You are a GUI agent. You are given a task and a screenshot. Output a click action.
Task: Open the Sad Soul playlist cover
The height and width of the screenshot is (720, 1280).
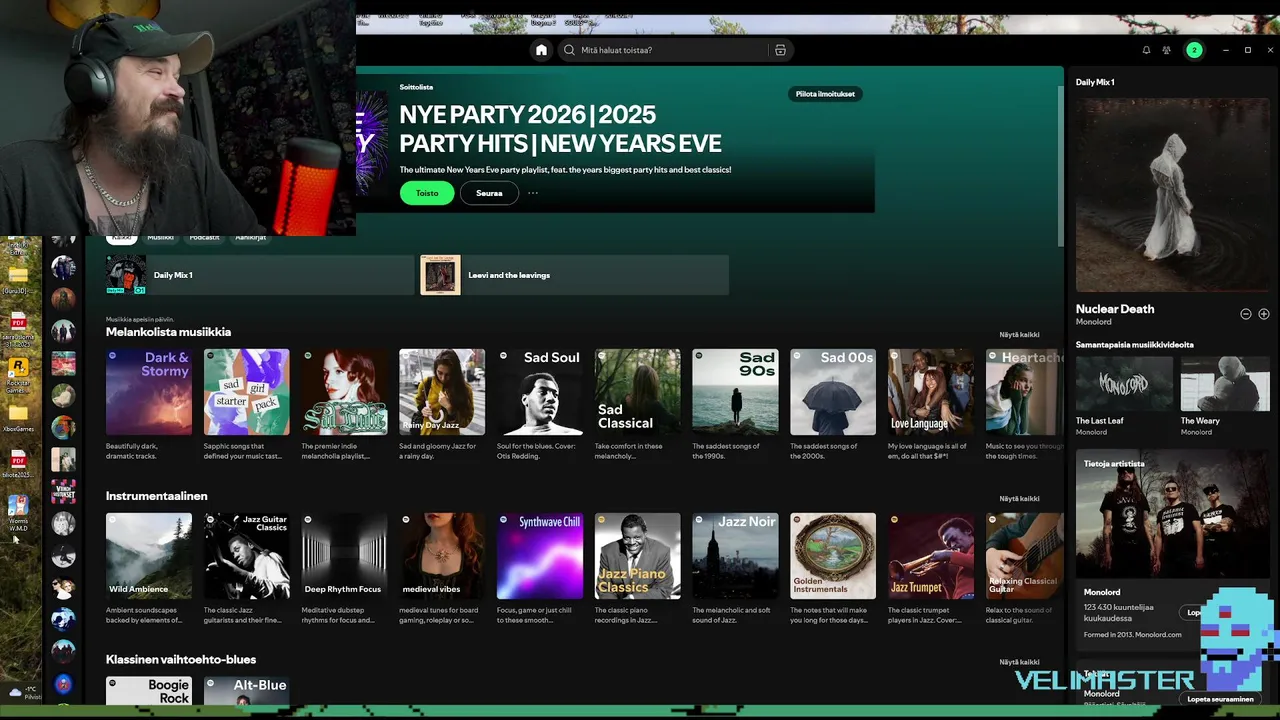[540, 392]
